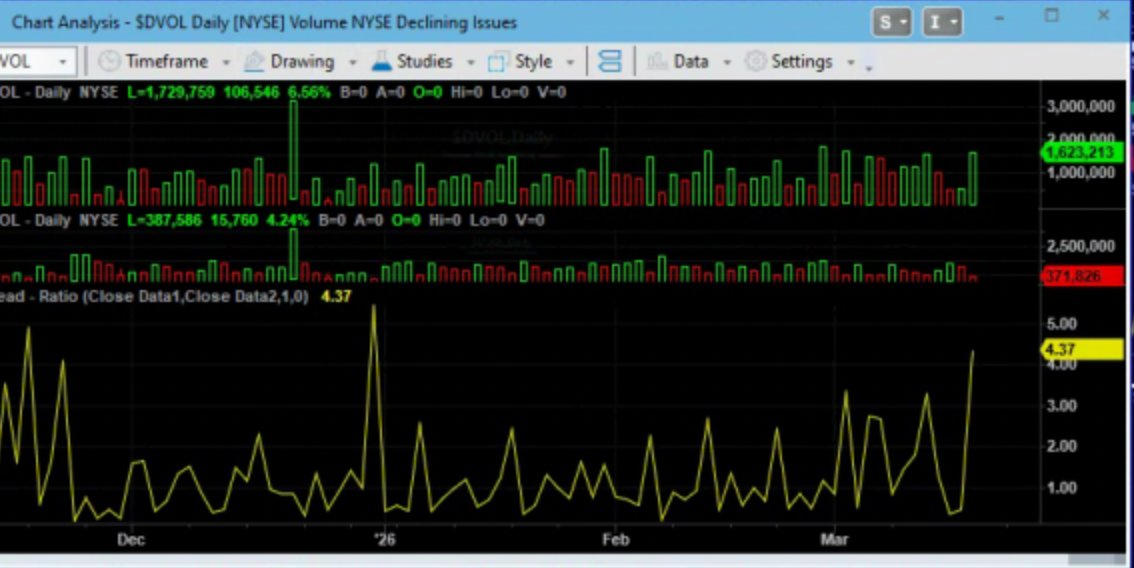Select the red 371,826 price marker
1134x568 pixels.
click(1082, 276)
